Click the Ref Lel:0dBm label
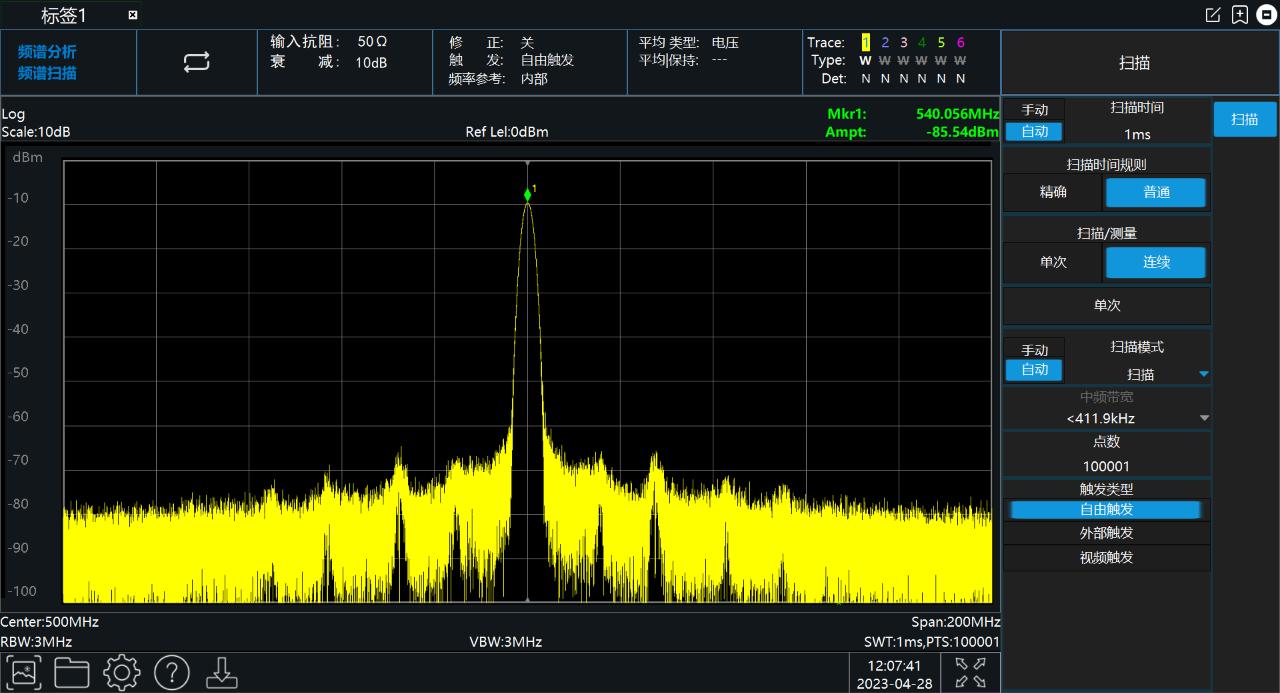1280x693 pixels. click(507, 132)
